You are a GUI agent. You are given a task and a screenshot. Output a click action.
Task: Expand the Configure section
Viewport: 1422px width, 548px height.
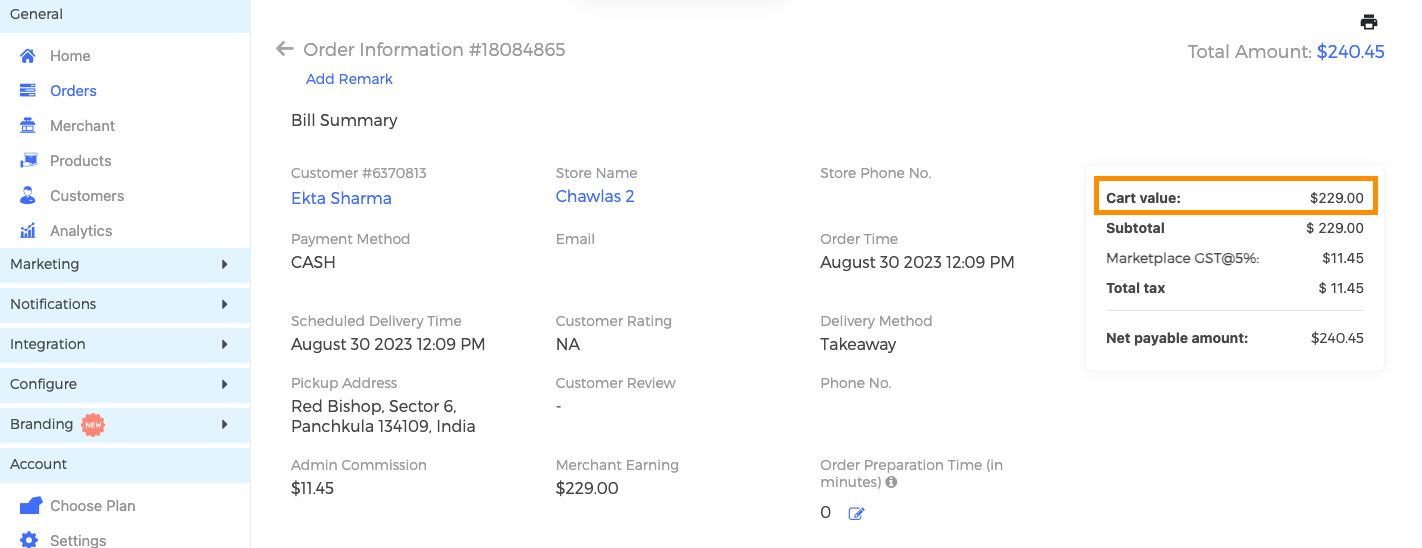125,384
